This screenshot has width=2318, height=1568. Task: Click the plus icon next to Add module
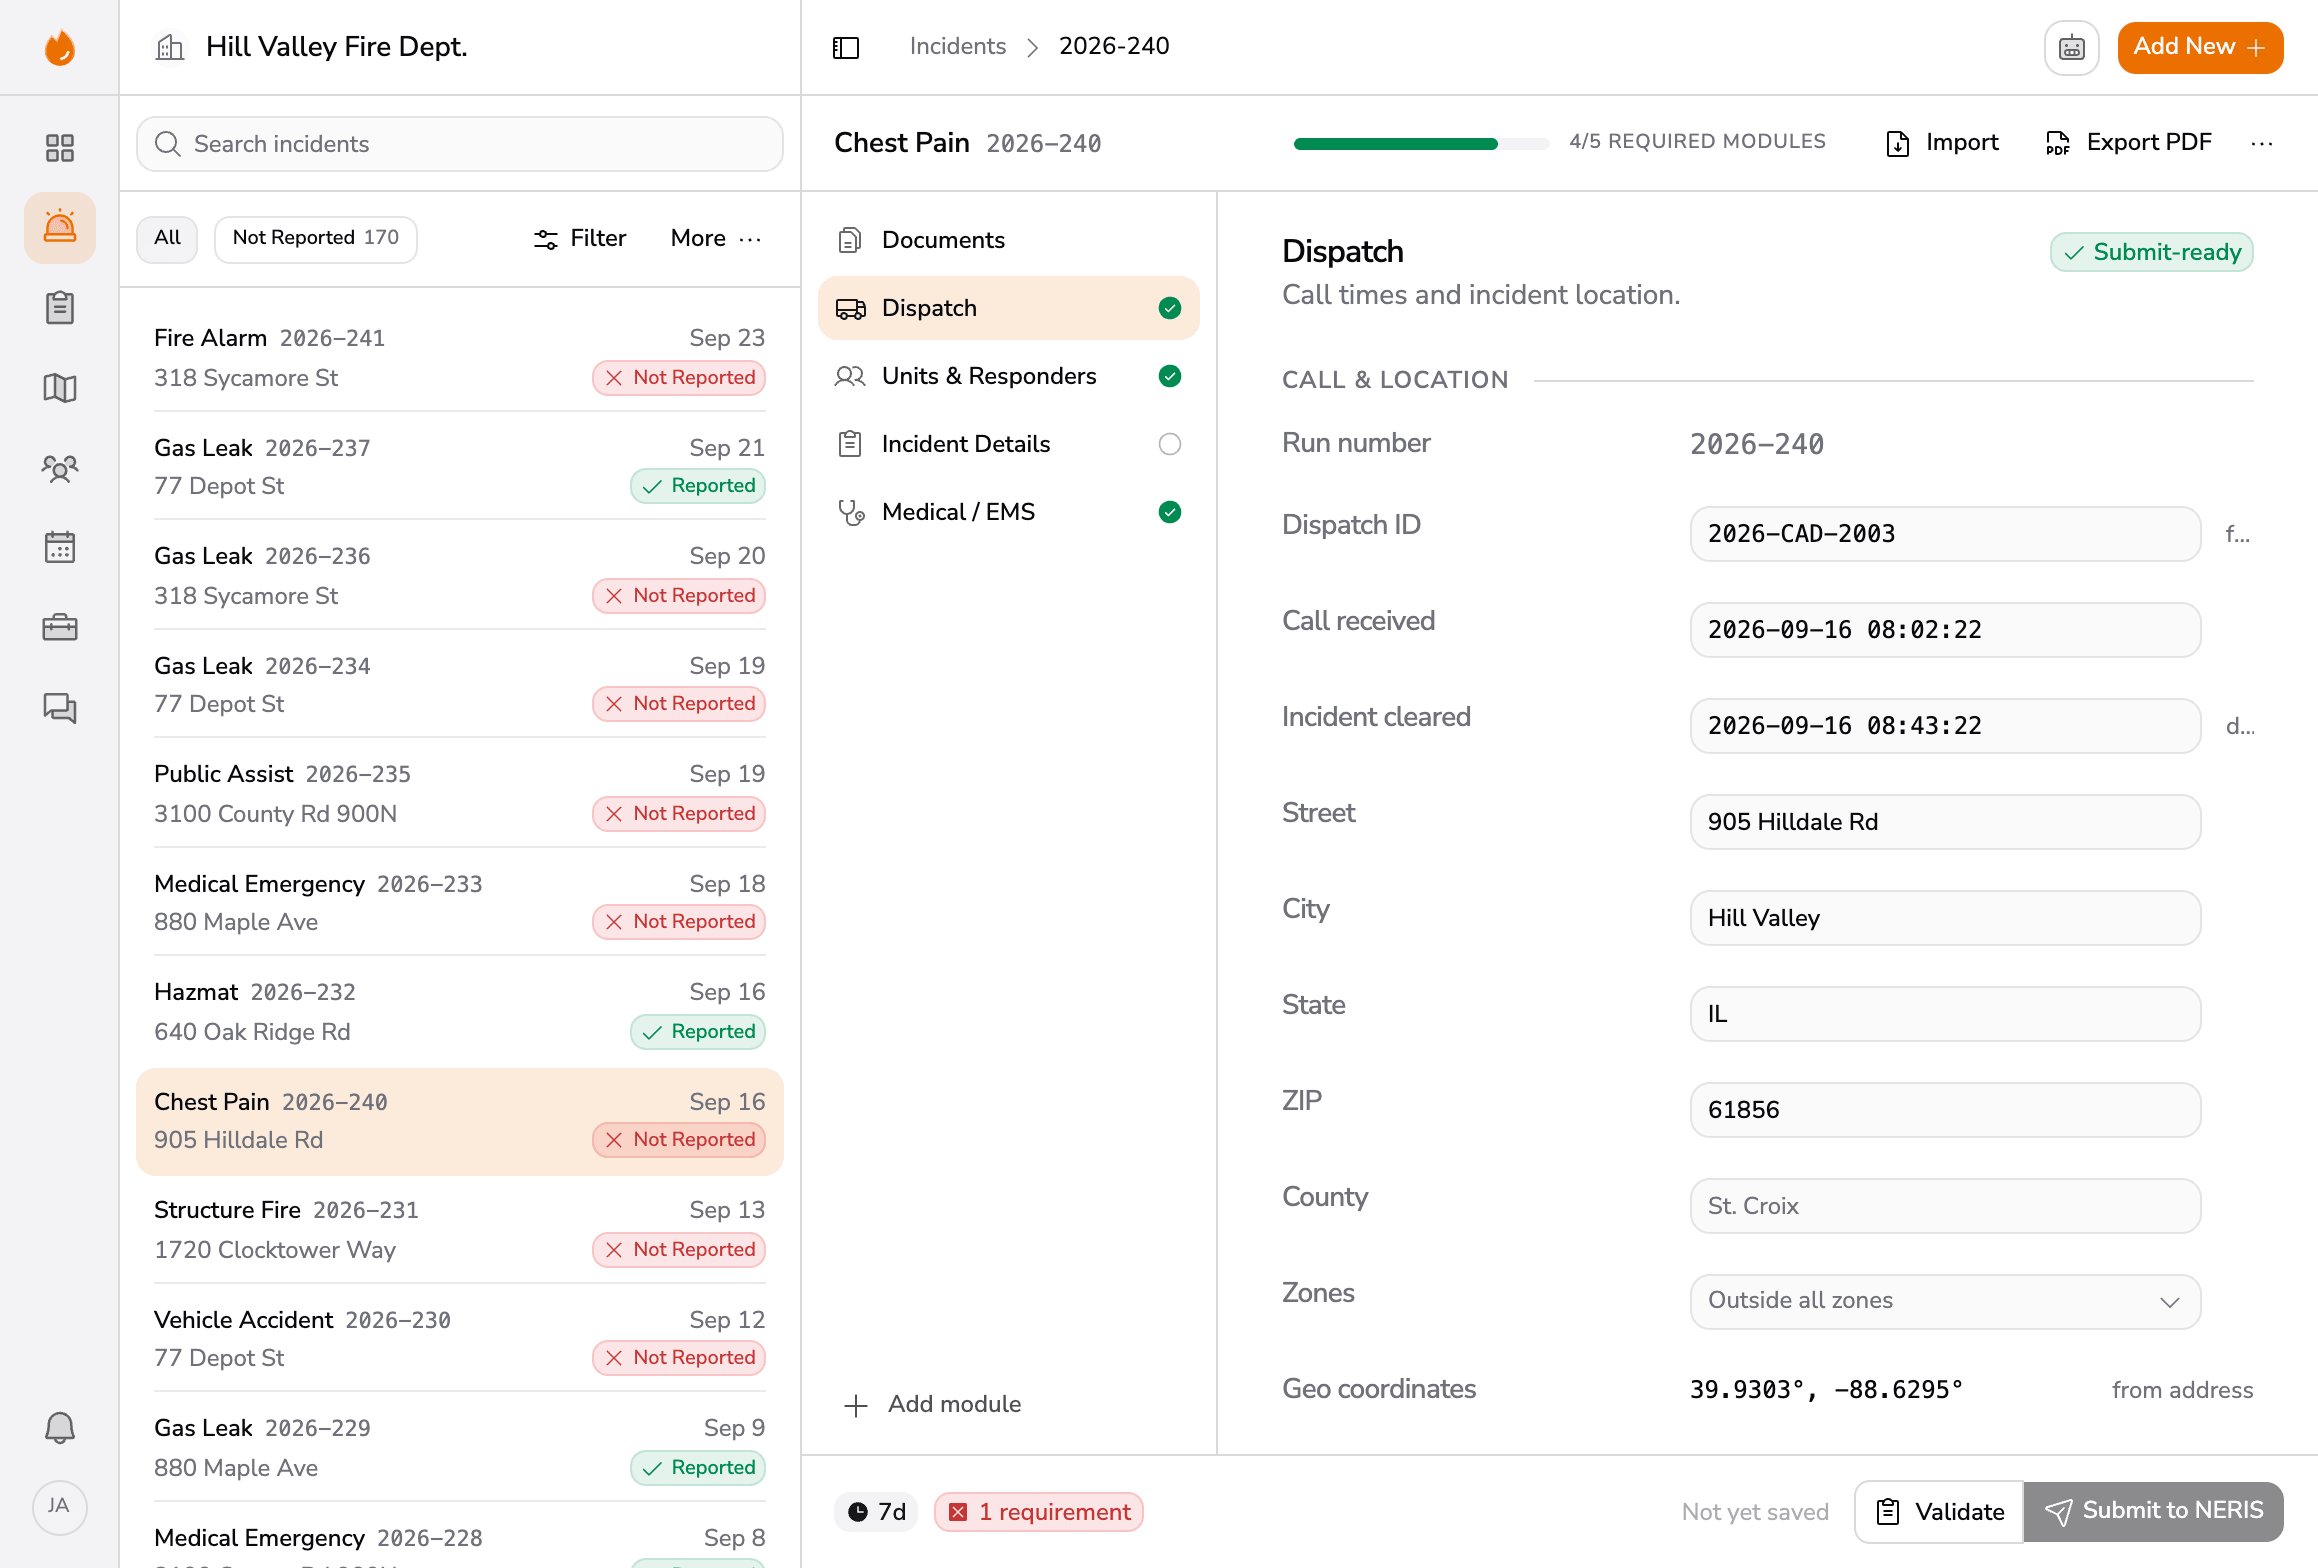[x=856, y=1405]
